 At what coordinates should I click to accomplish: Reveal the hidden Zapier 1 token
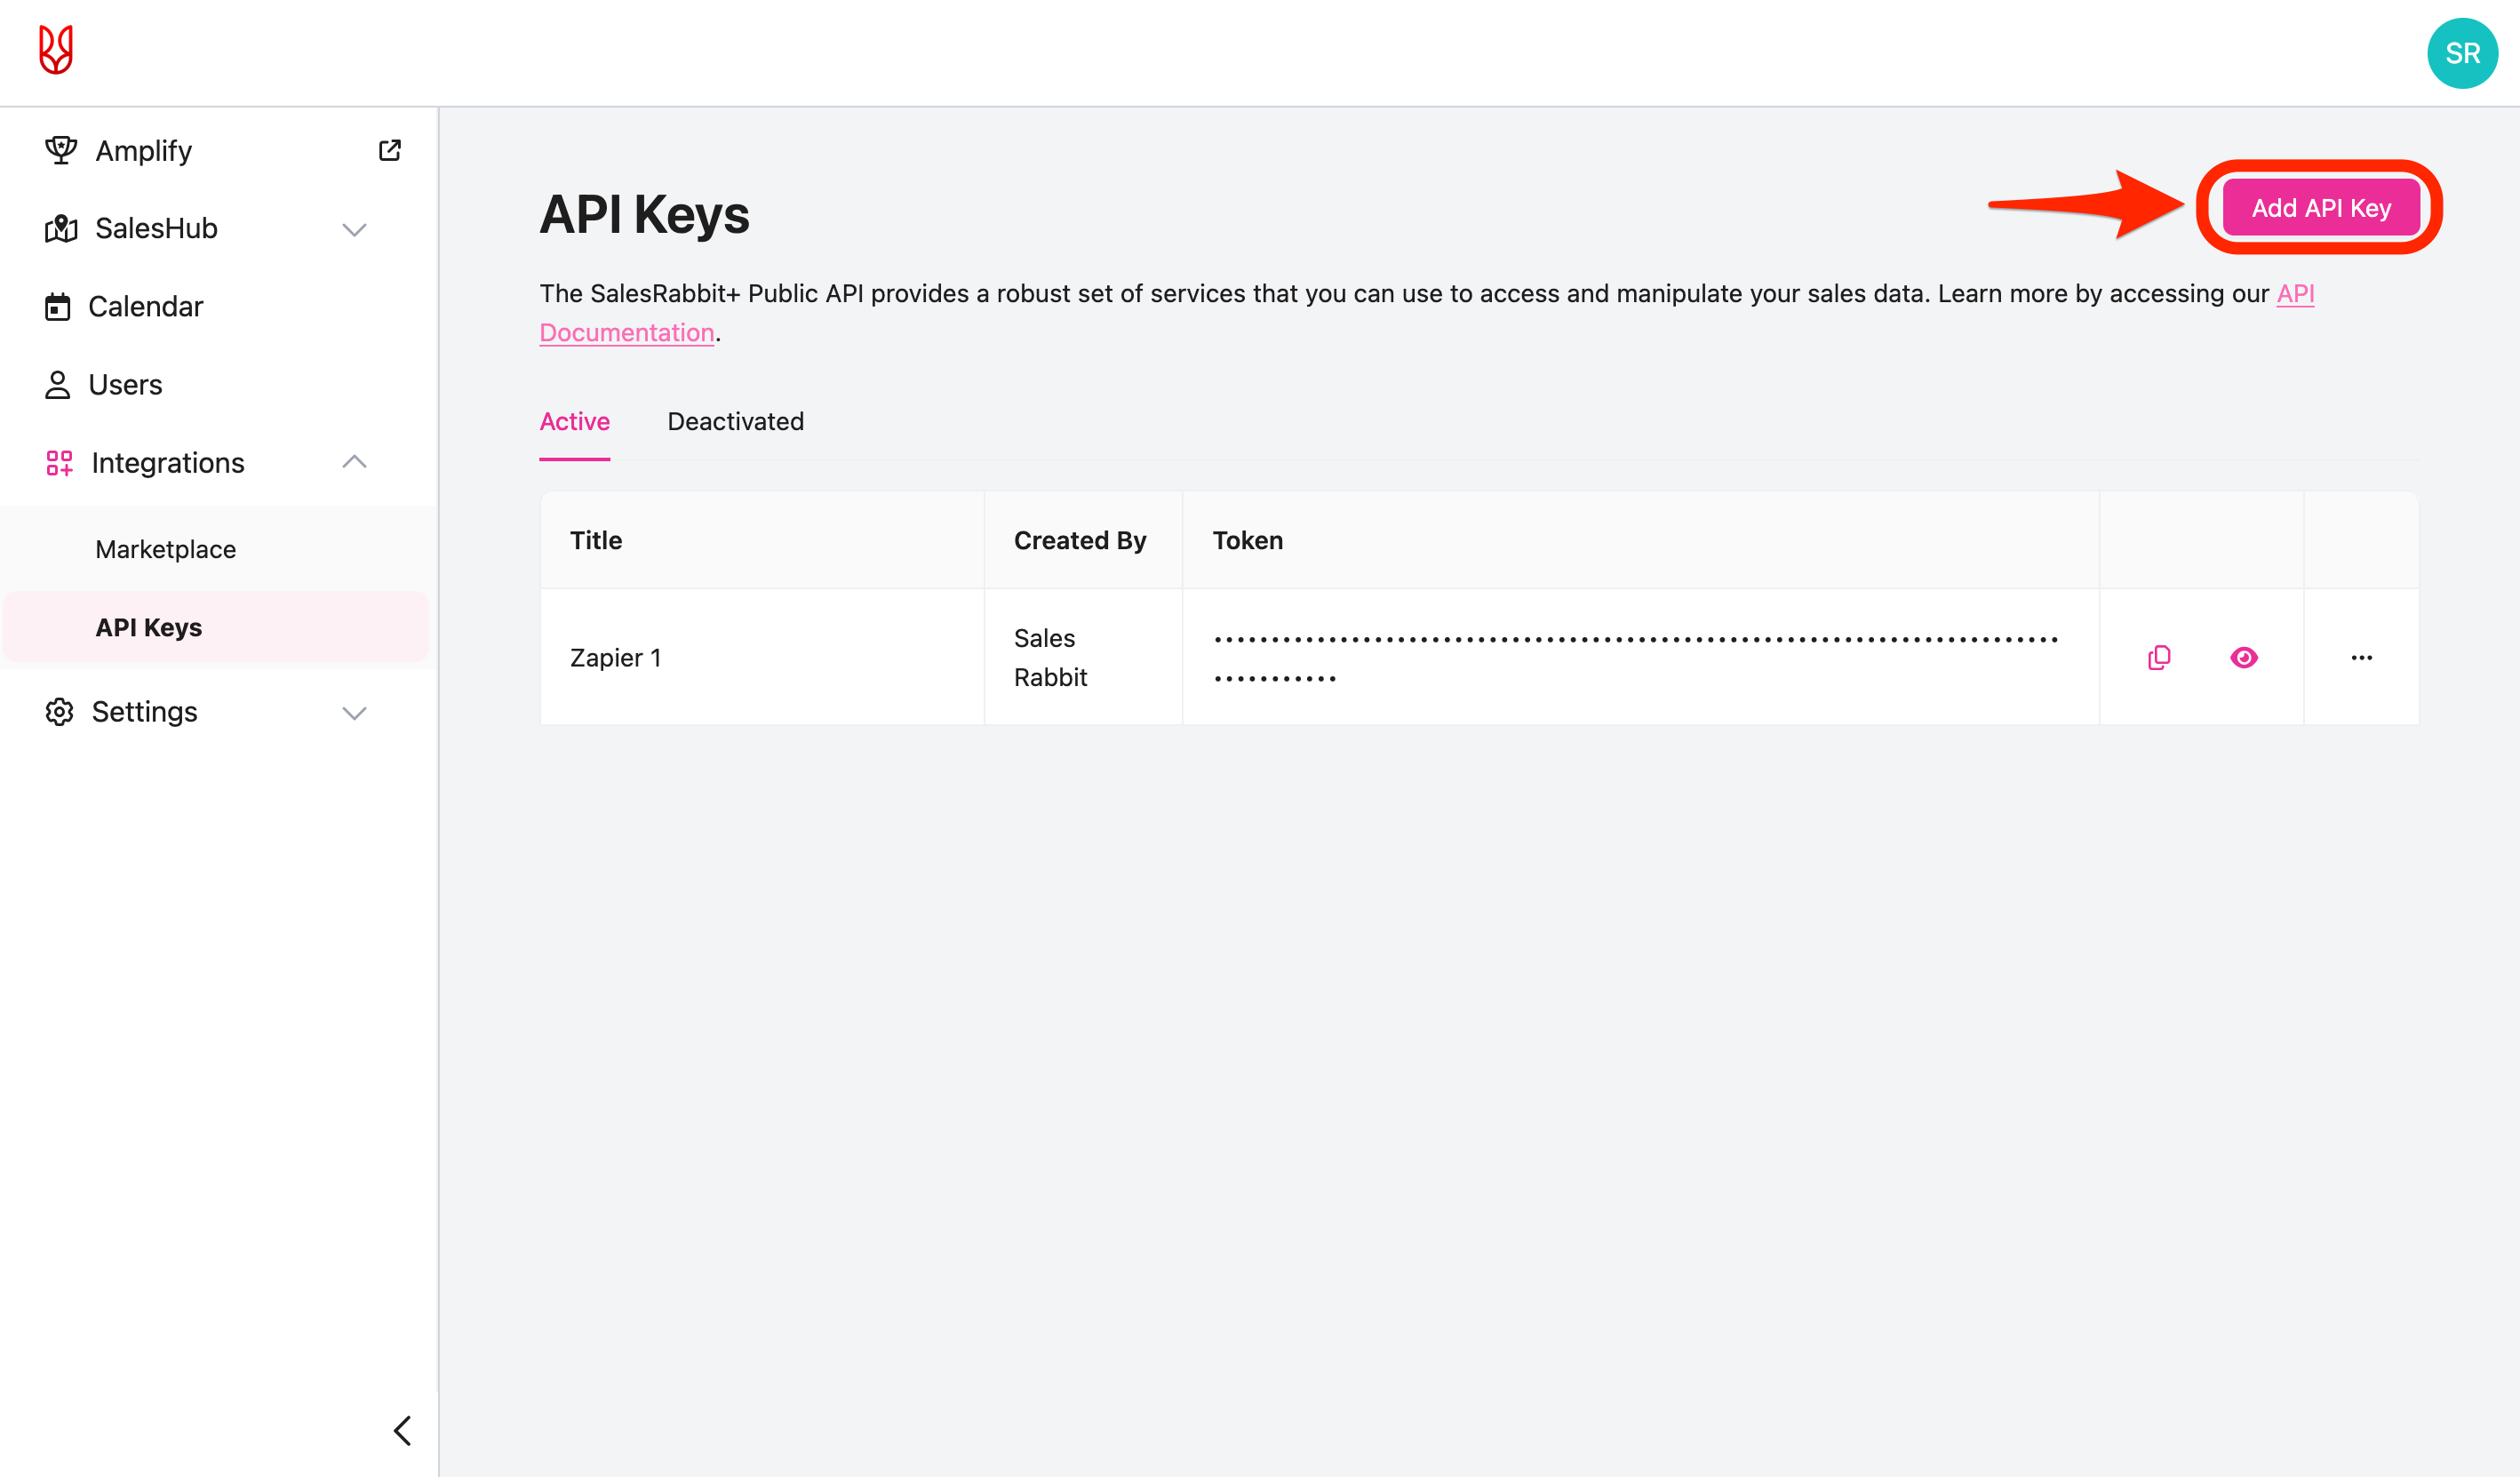2243,657
